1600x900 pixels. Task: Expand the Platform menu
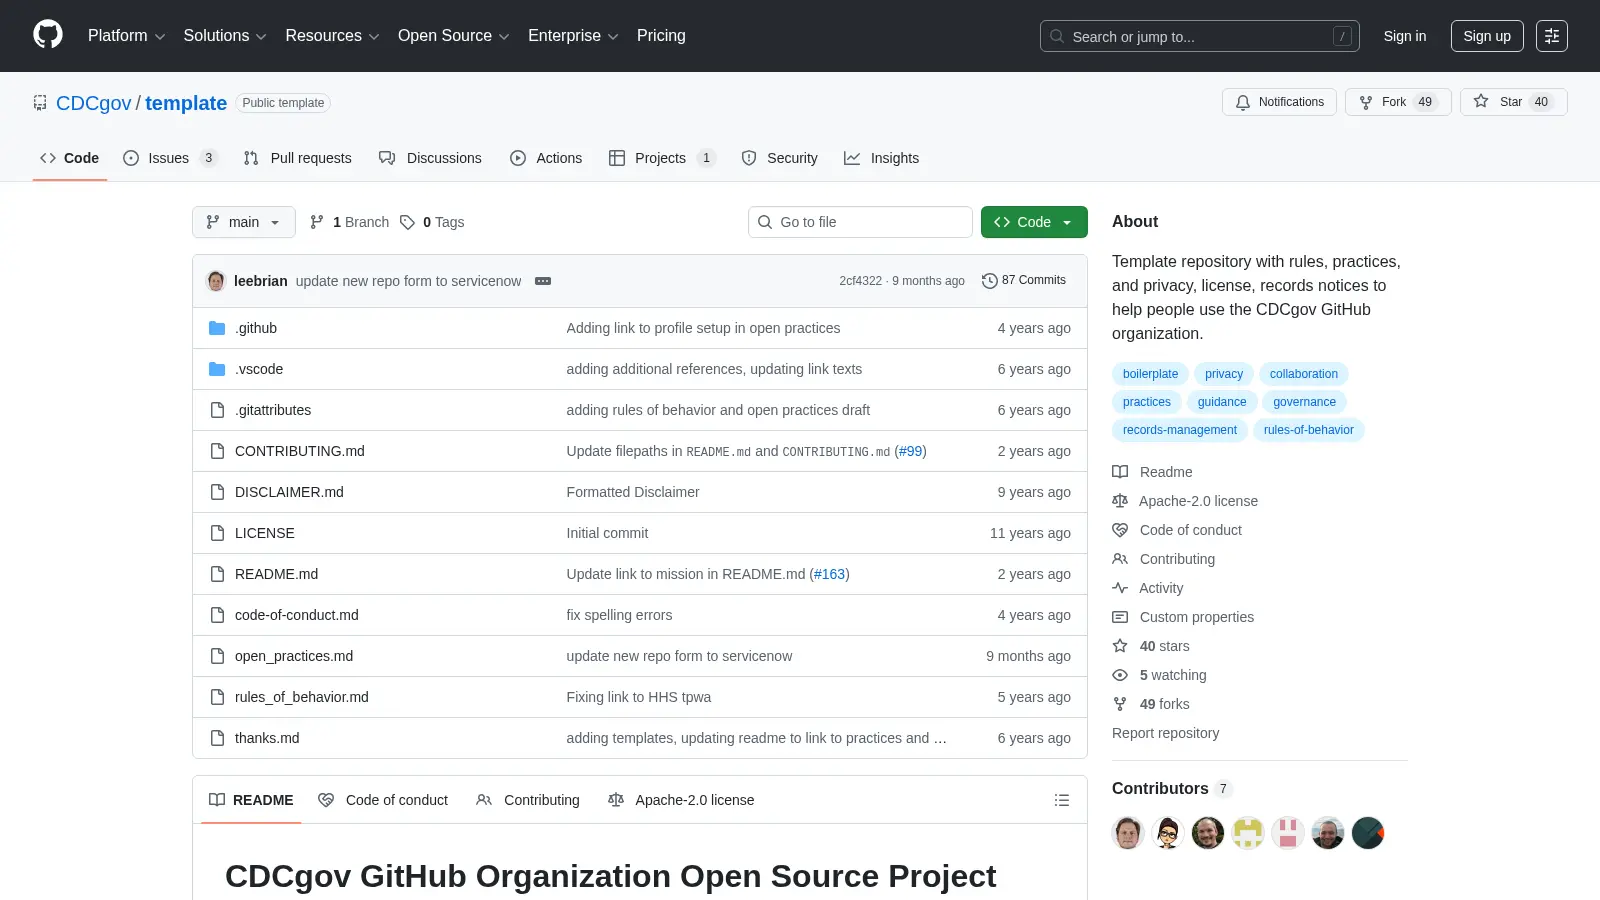[126, 36]
